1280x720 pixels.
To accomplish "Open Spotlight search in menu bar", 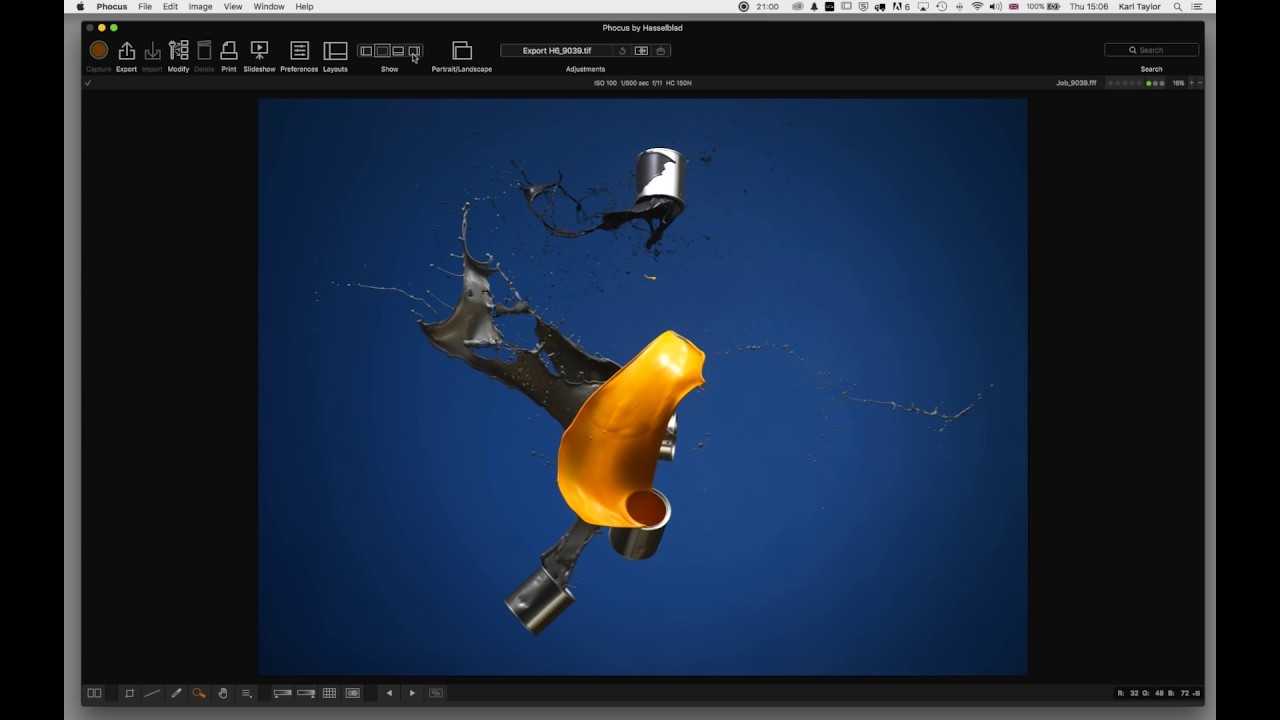I will (1178, 7).
